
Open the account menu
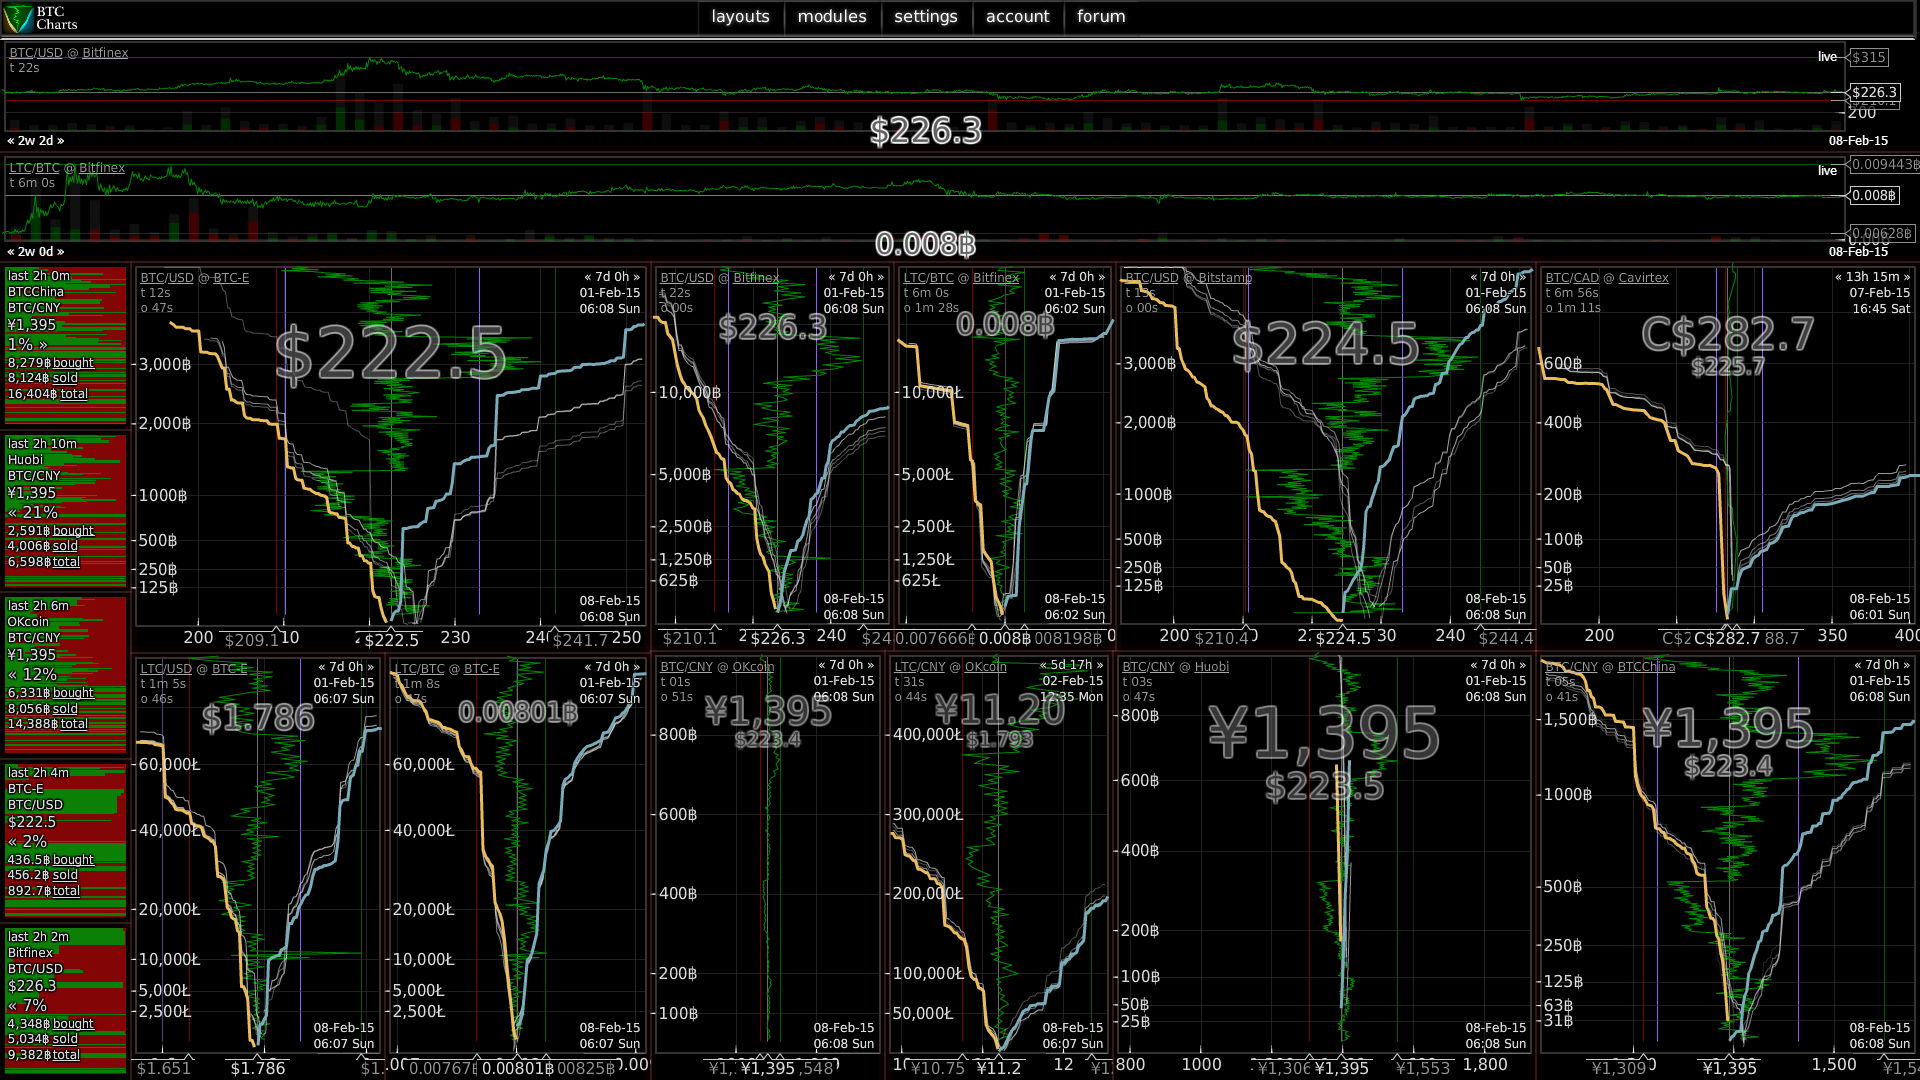1017,16
